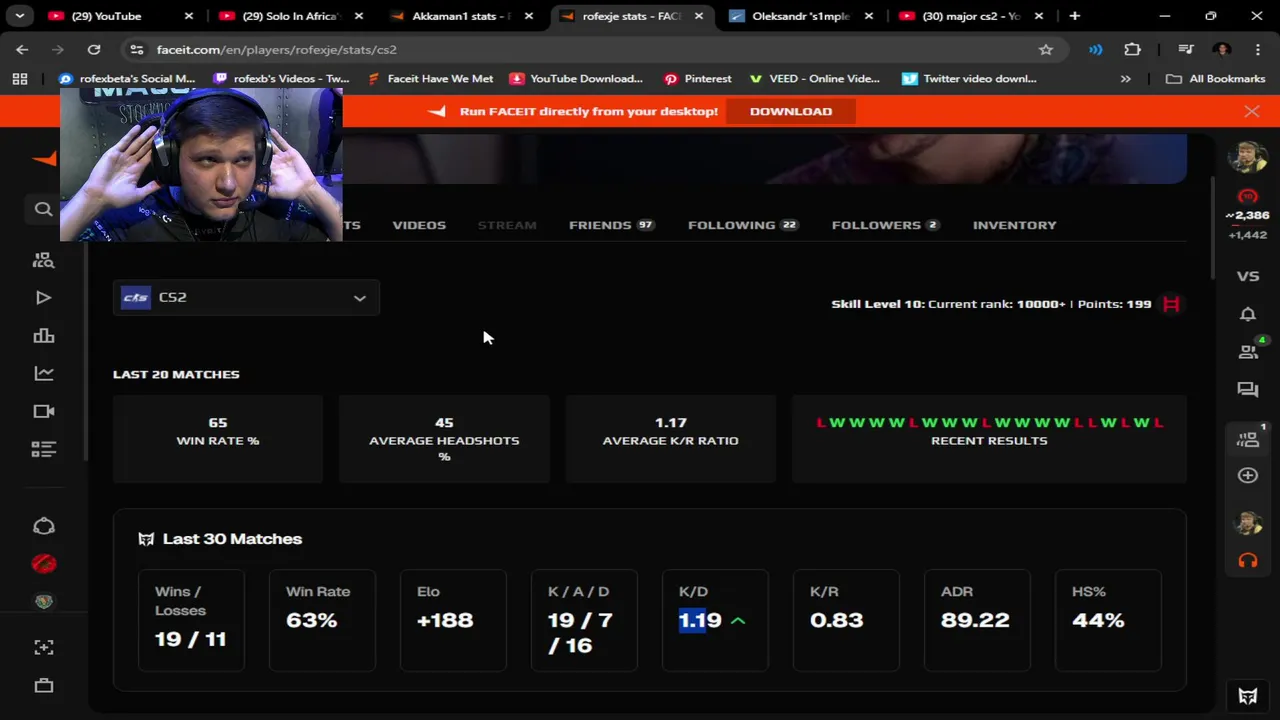
Task: Open the CS2 game selector dropdown
Action: 246,297
